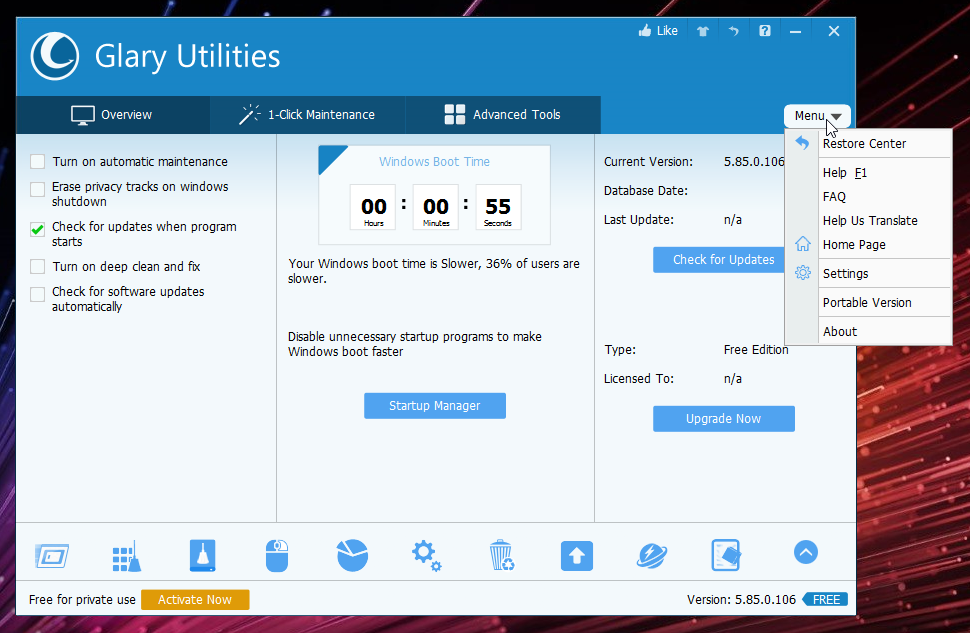Click the 'Free Edition' type value
Viewport: 970px width, 633px height.
point(756,350)
